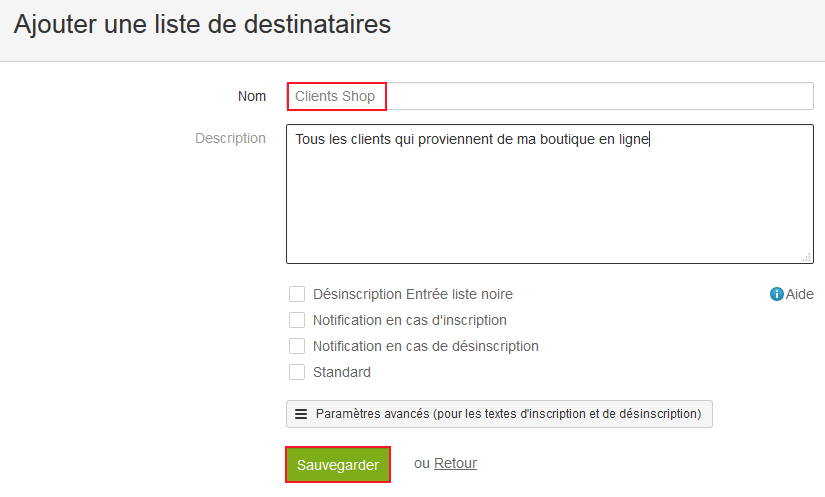Click the Ajouter une liste de destinataires heading
This screenshot has width=825, height=497.
pos(203,24)
